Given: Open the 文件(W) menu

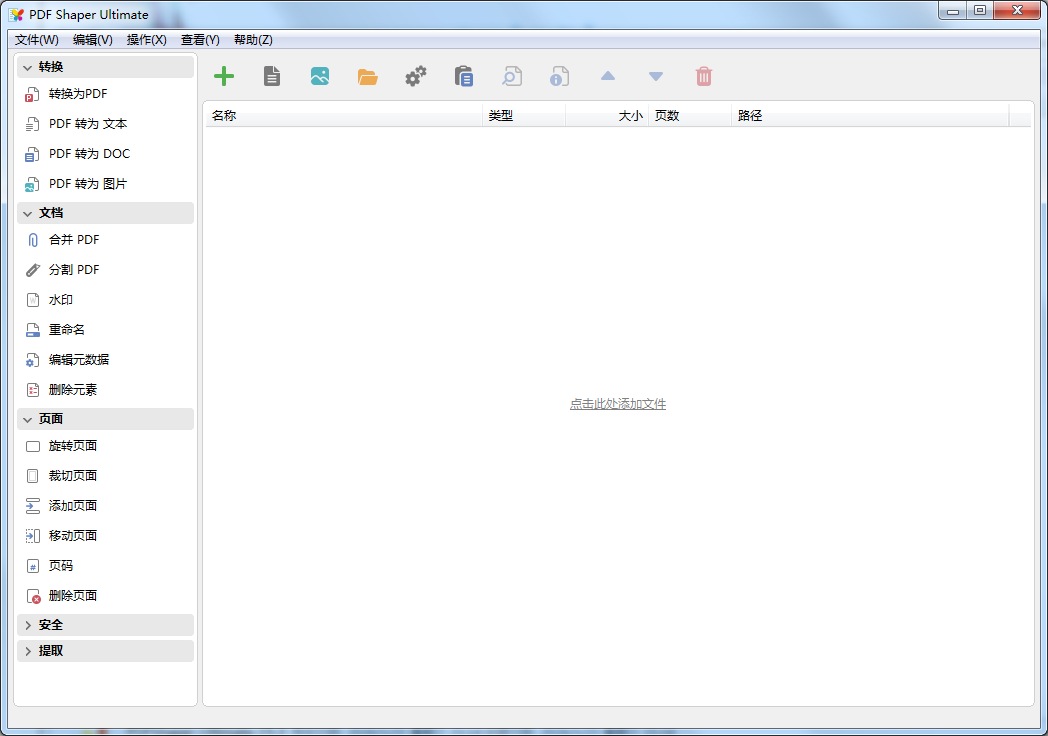Looking at the screenshot, I should pyautogui.click(x=37, y=40).
